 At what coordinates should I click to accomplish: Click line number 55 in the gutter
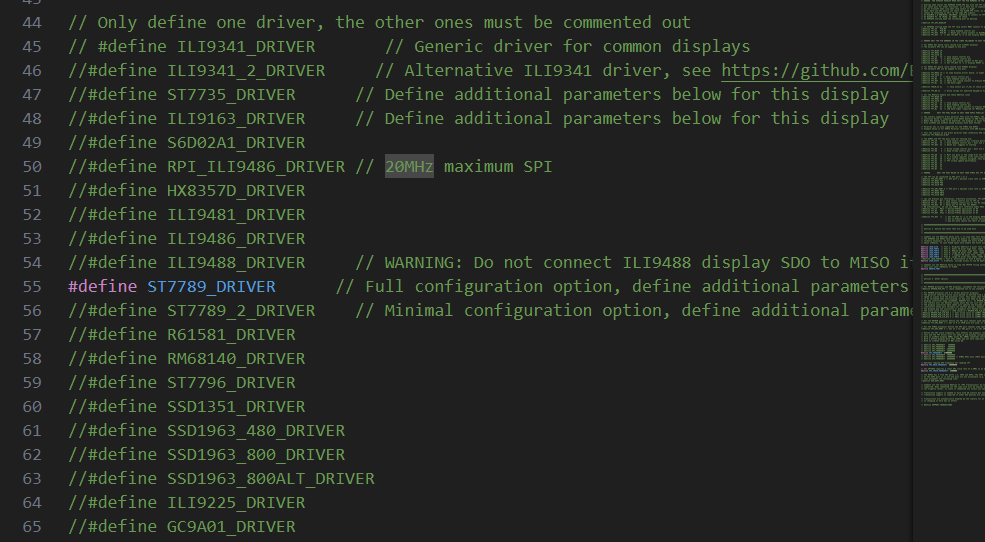tap(31, 286)
